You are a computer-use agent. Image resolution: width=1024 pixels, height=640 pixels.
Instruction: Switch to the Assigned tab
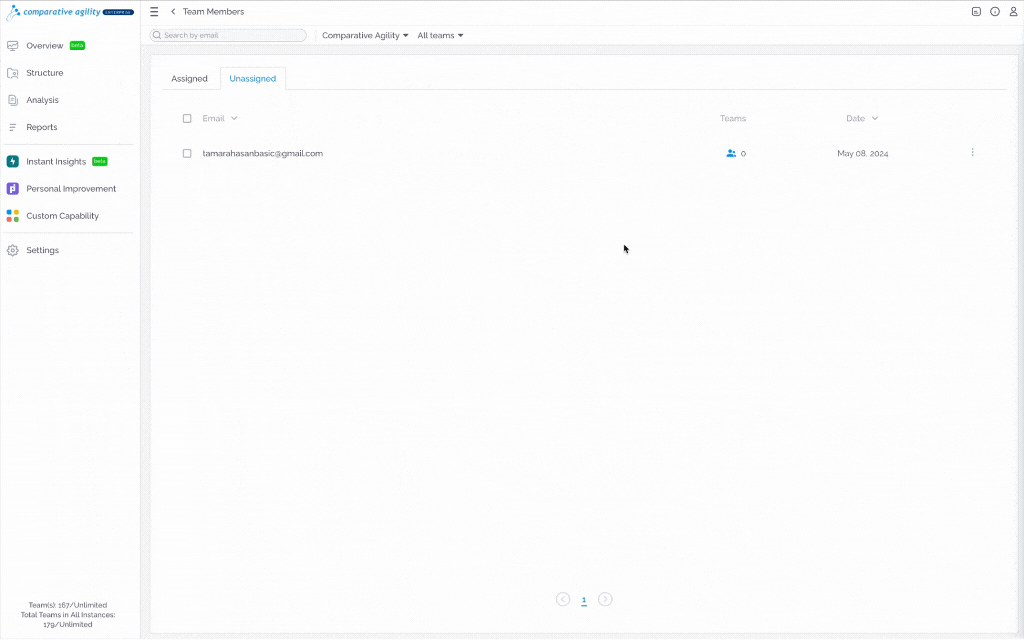189,78
